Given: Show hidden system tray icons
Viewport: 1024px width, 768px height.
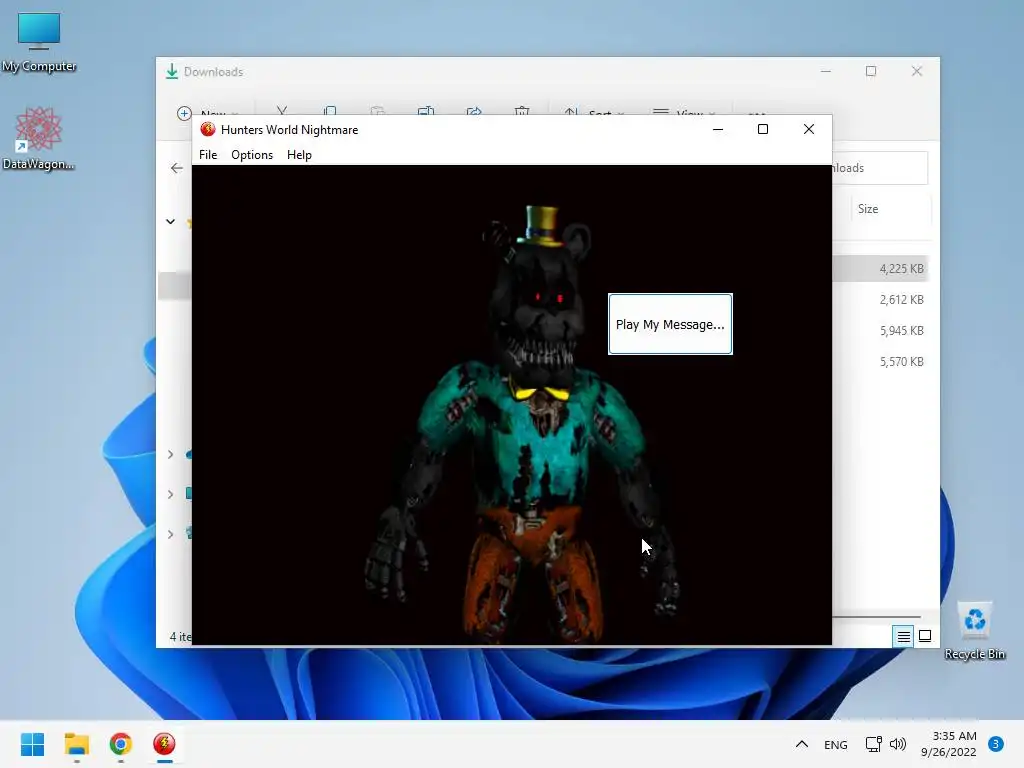Looking at the screenshot, I should [x=802, y=744].
